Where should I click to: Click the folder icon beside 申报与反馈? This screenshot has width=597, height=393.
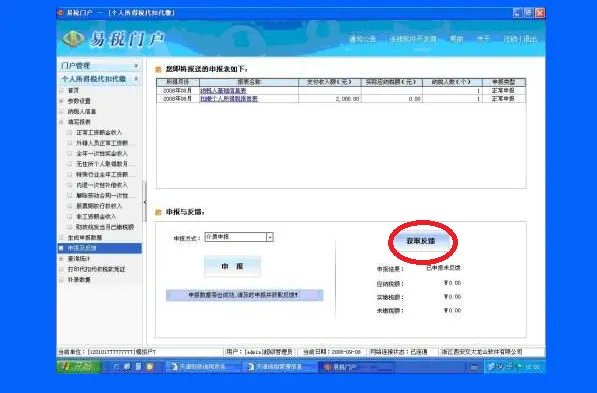tap(158, 212)
